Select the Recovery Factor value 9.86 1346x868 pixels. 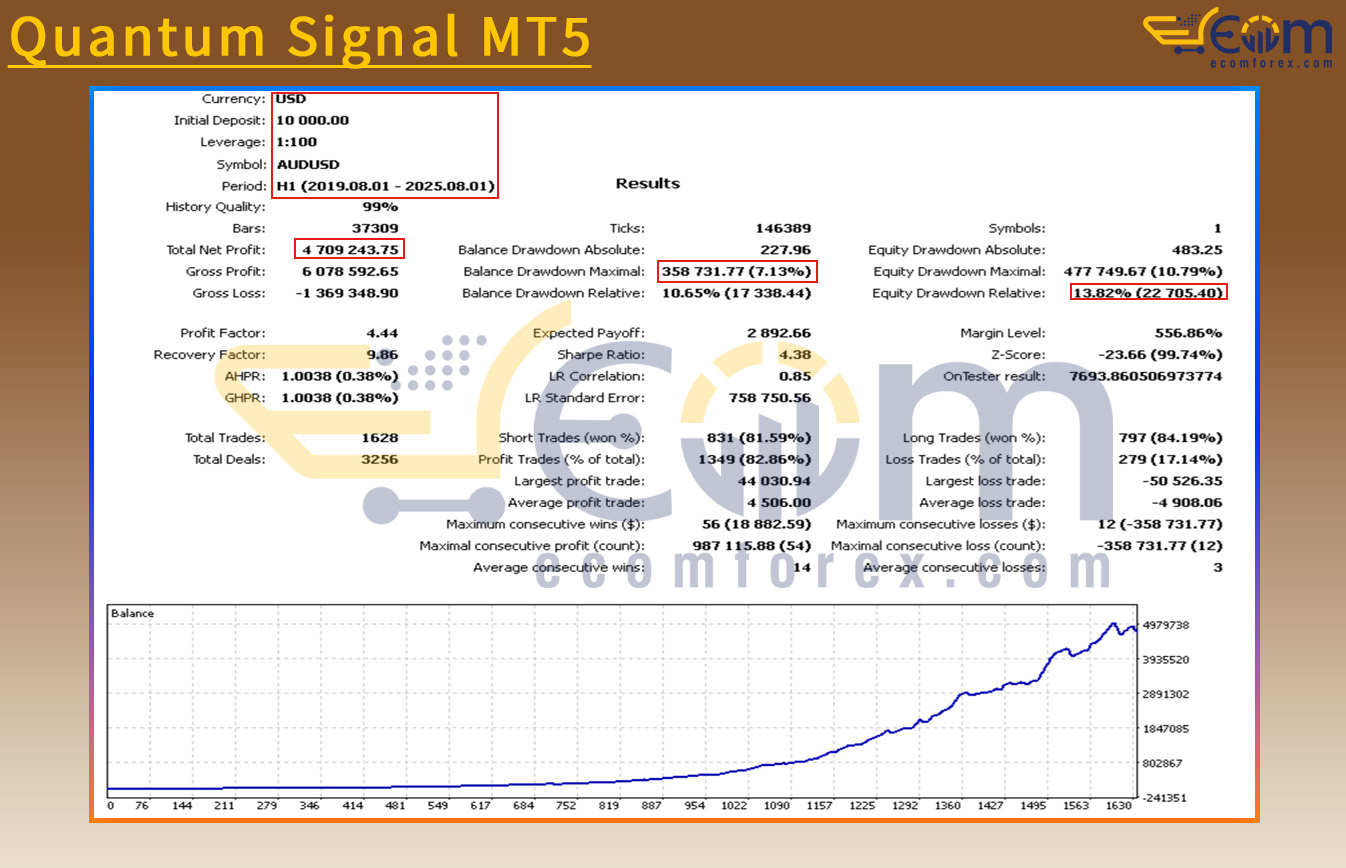pyautogui.click(x=383, y=355)
